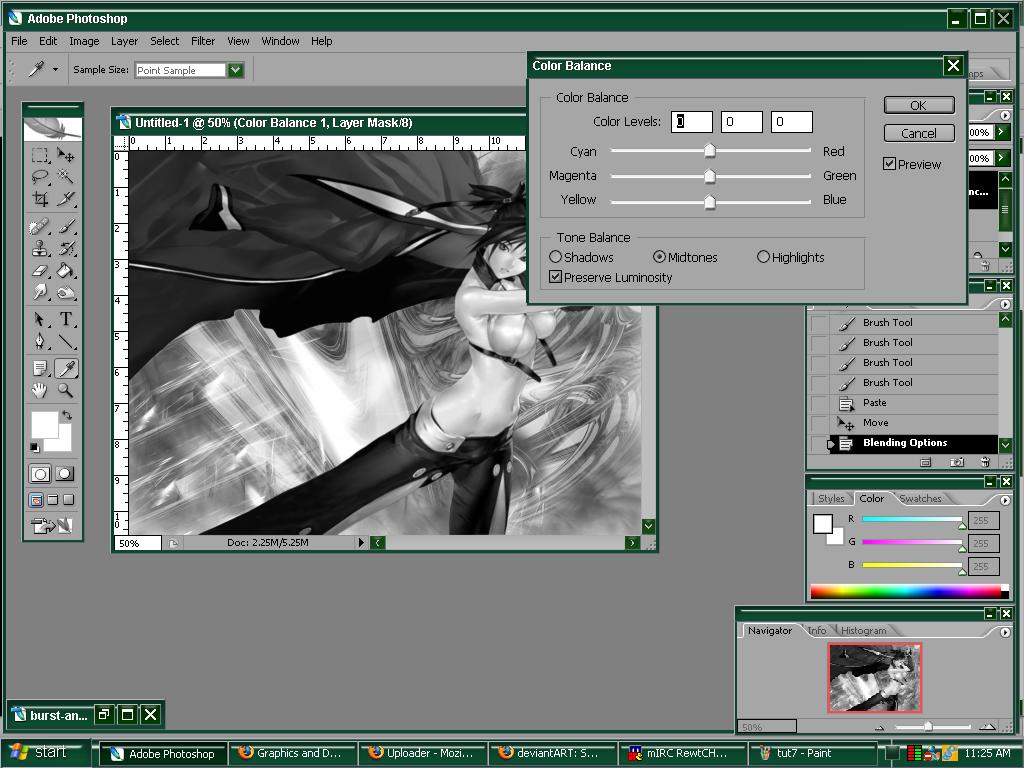Image resolution: width=1024 pixels, height=768 pixels.
Task: Choose the Lasso tool
Action: click(x=40, y=177)
